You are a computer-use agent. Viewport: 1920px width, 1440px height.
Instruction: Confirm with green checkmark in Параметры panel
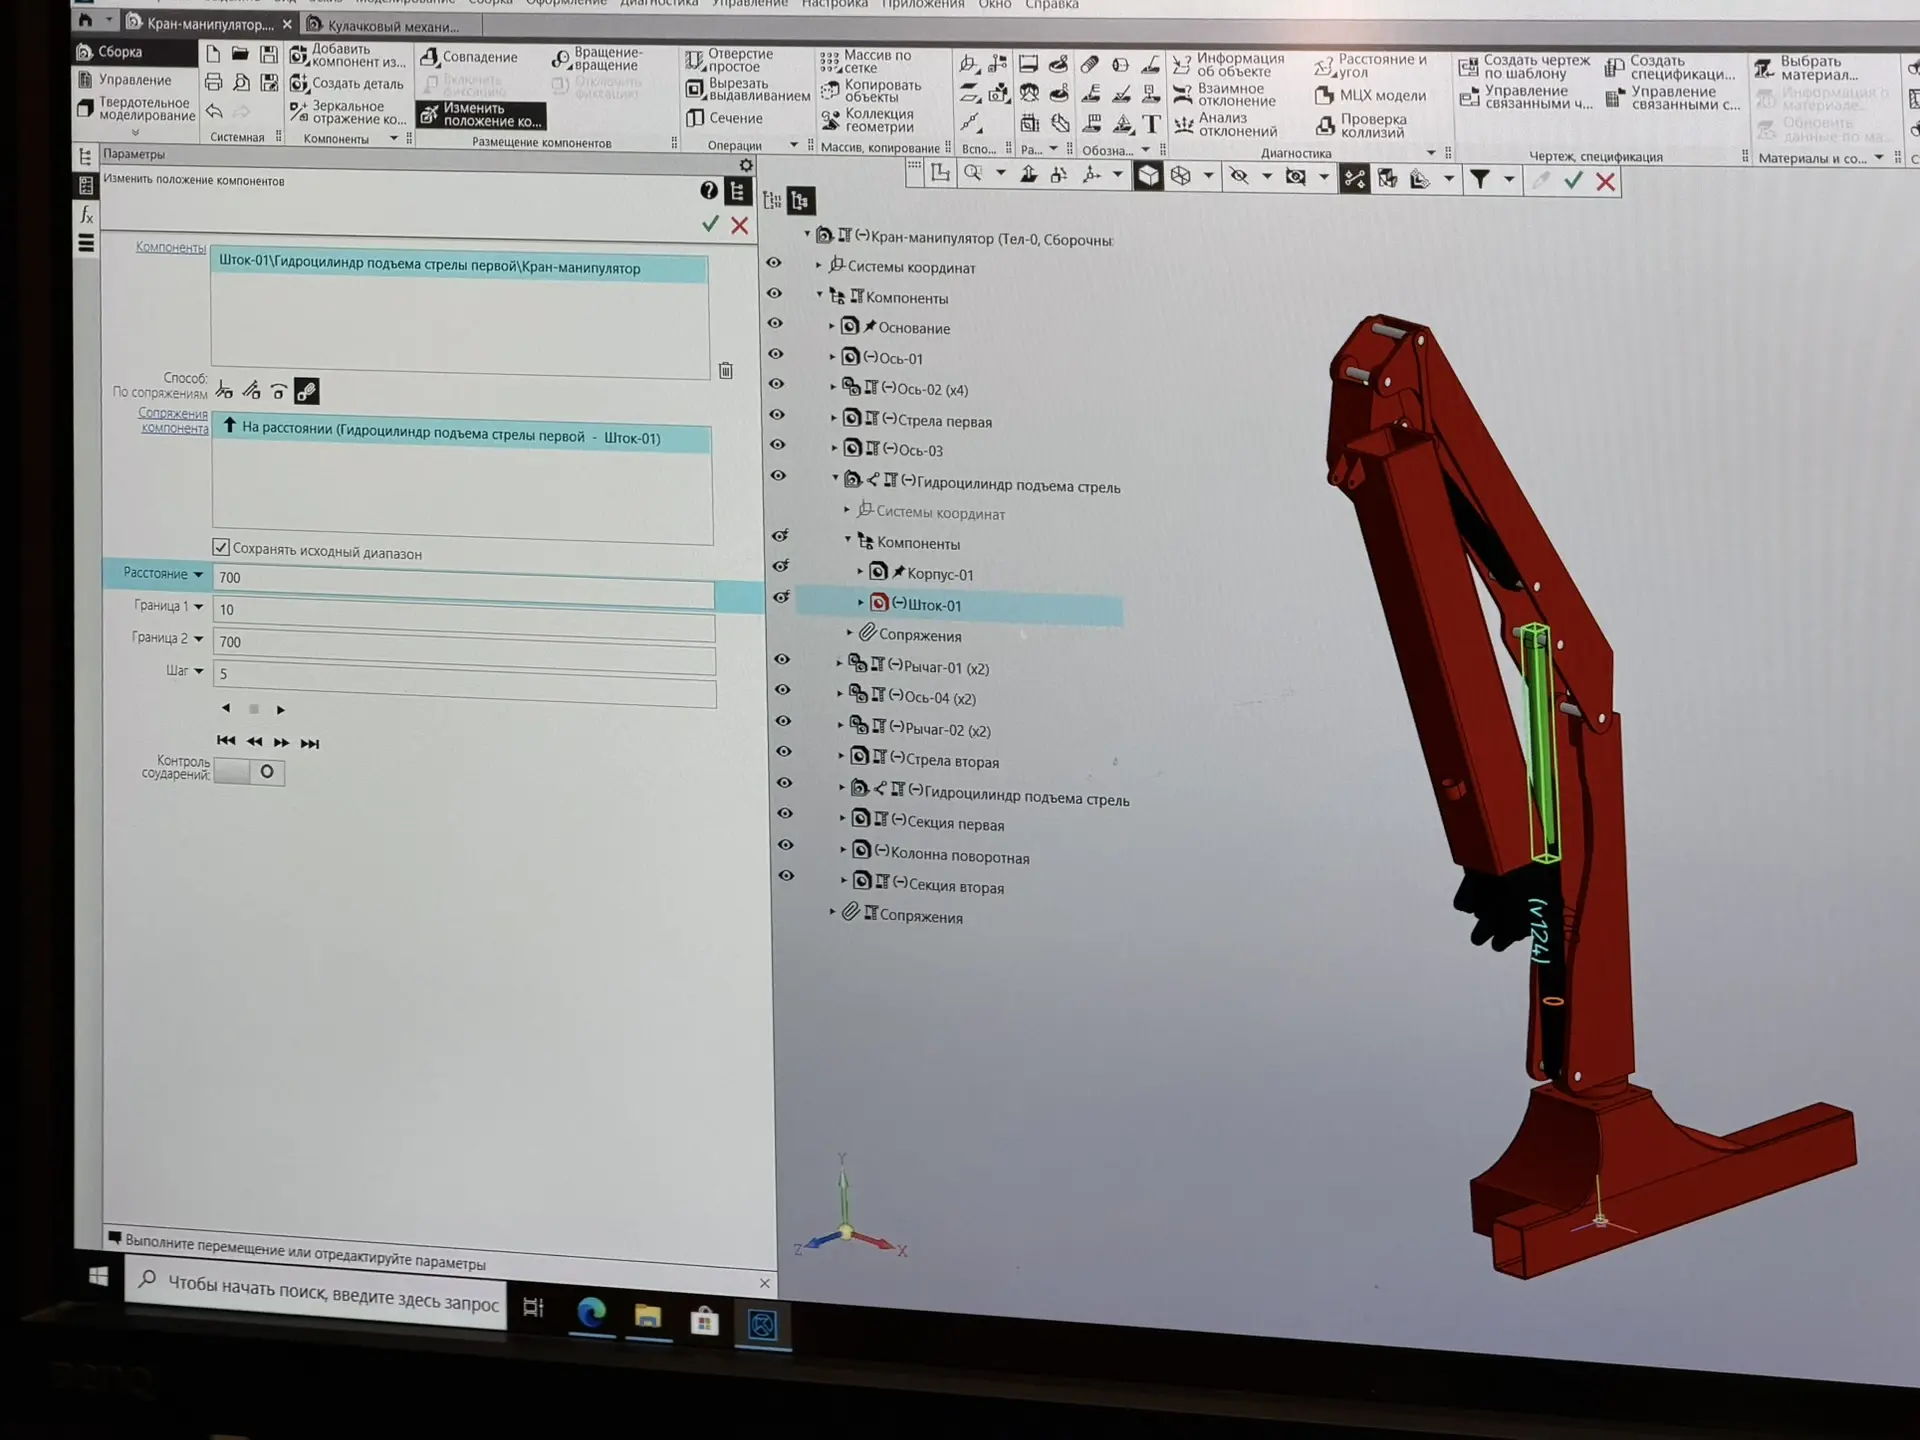pyautogui.click(x=710, y=224)
